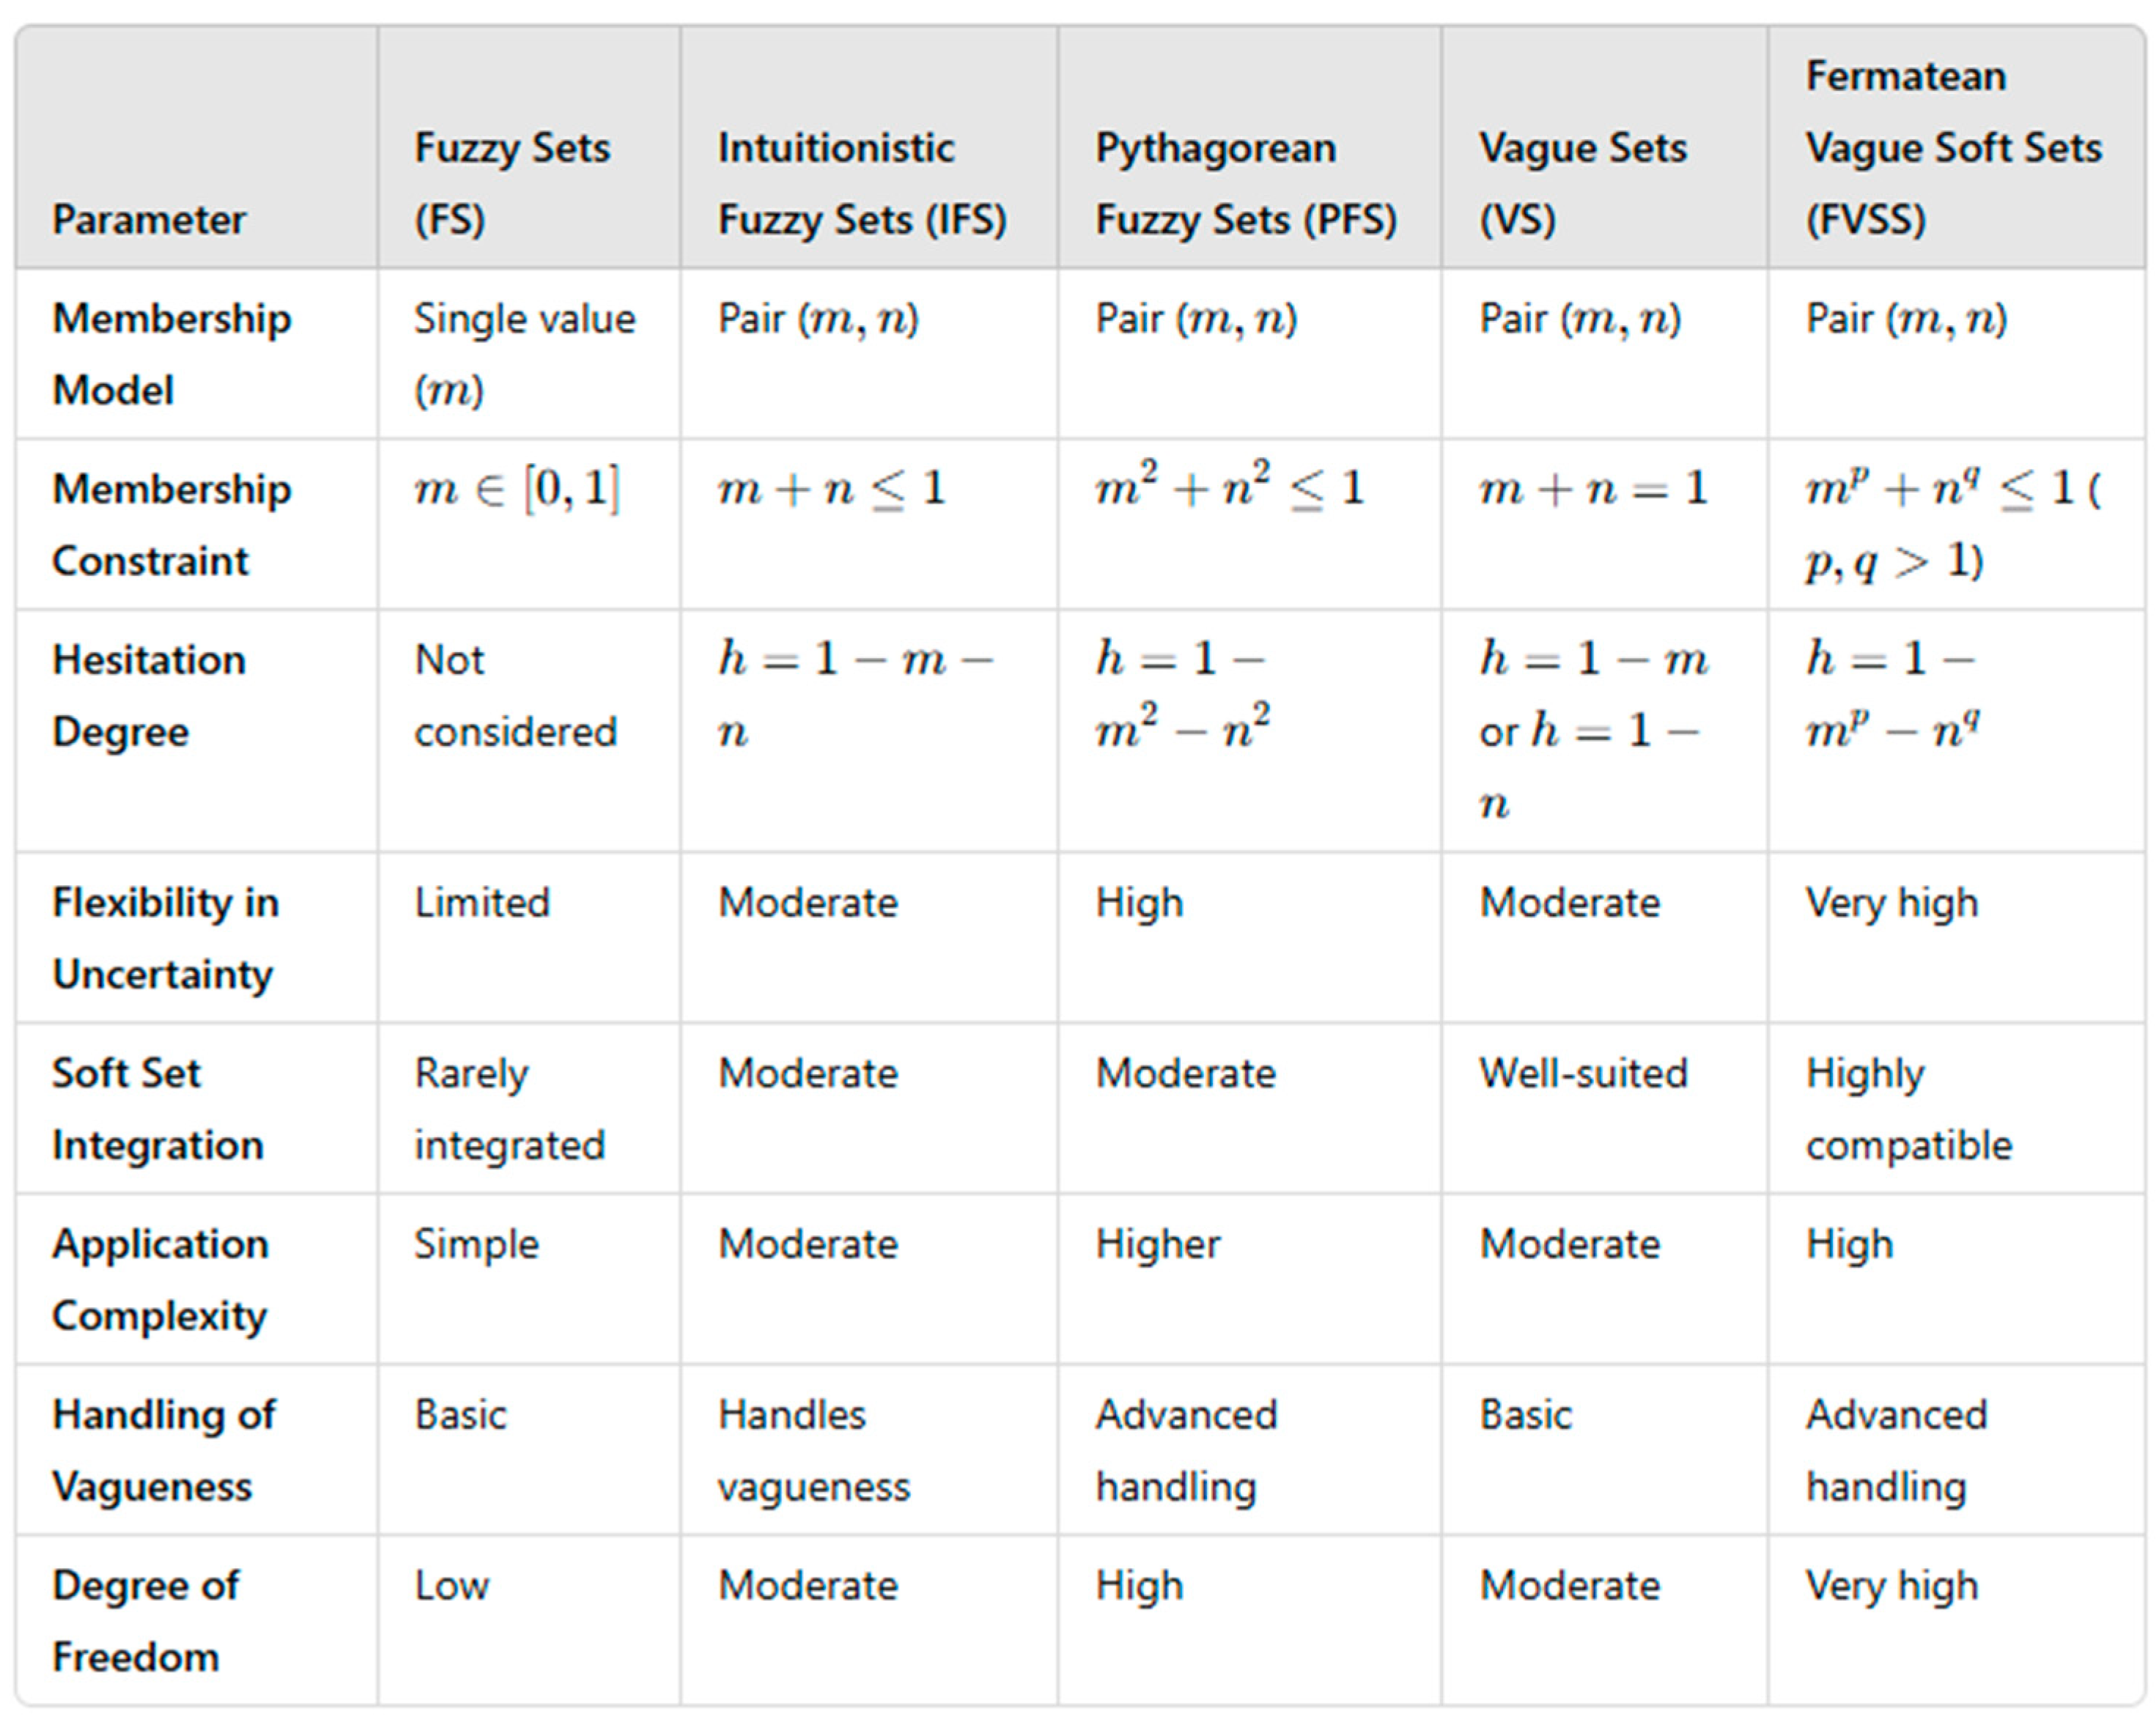Select "Fermatean Vague Soft Sets (FVSS)" header
The width and height of the screenshot is (2156, 1730).
[x=1953, y=147]
